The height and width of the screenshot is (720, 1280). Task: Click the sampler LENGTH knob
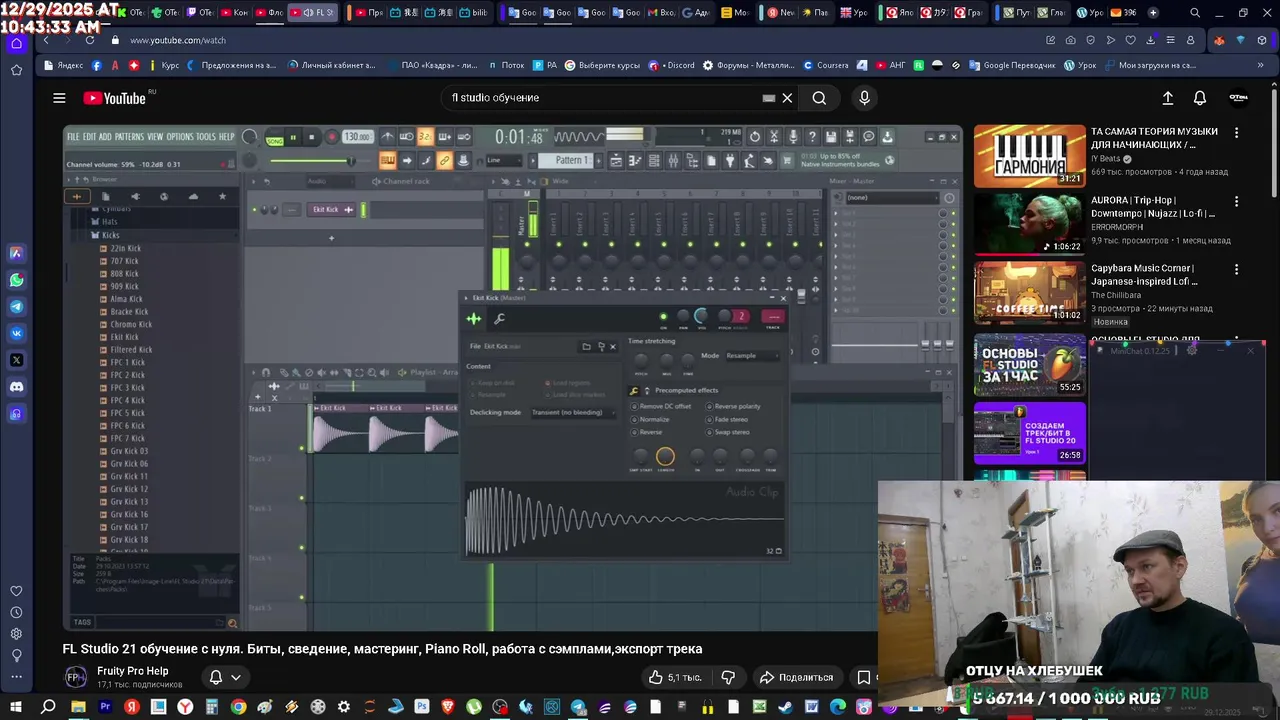pyautogui.click(x=665, y=457)
